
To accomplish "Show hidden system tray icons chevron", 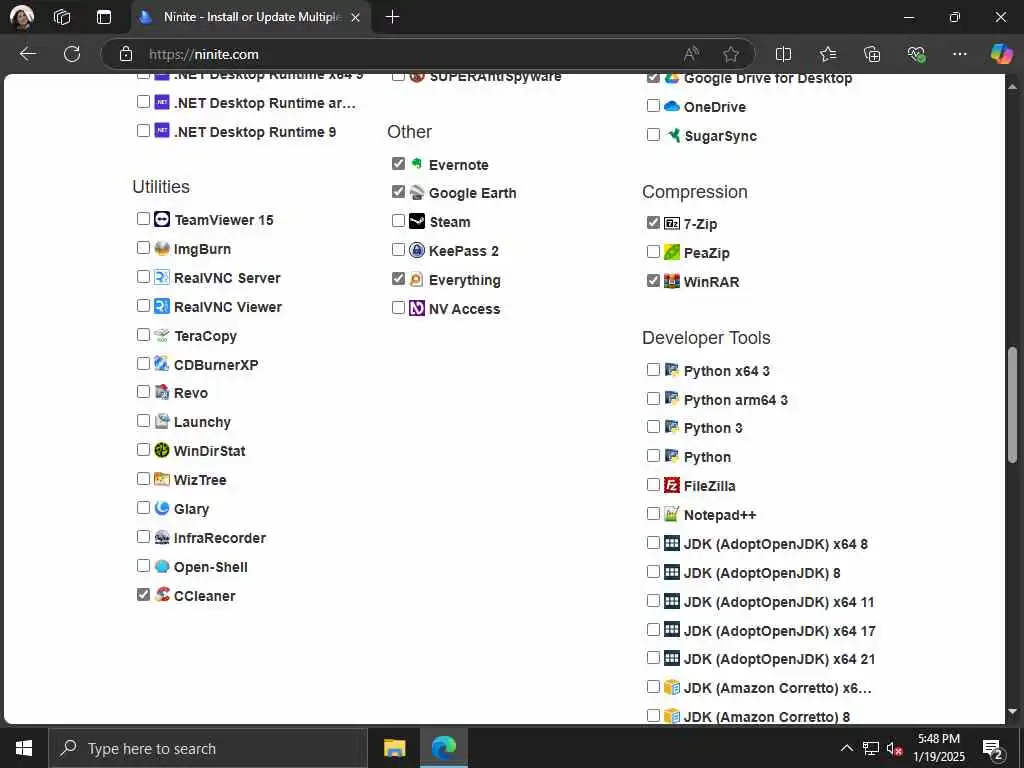I will [846, 748].
